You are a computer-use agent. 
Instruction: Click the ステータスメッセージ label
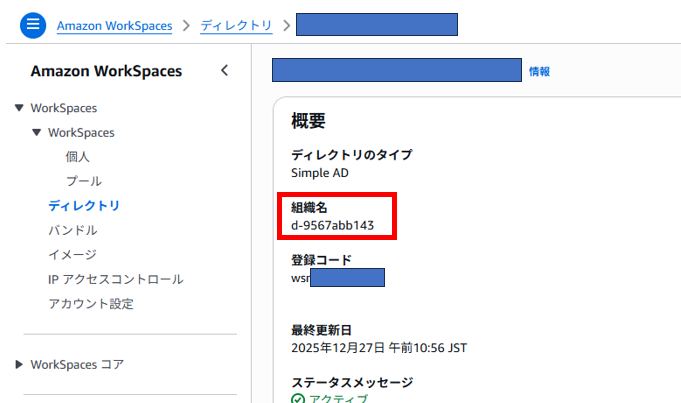[x=352, y=383]
